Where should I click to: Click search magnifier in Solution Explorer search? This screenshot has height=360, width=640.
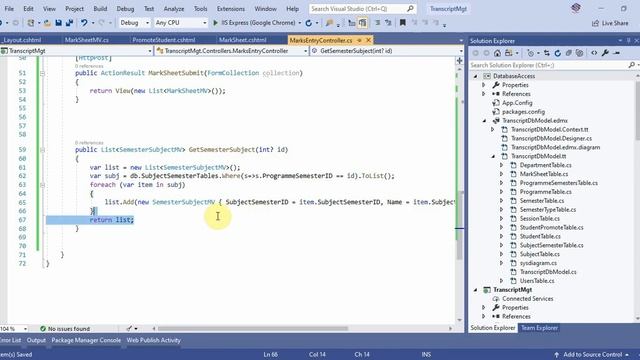(631, 65)
